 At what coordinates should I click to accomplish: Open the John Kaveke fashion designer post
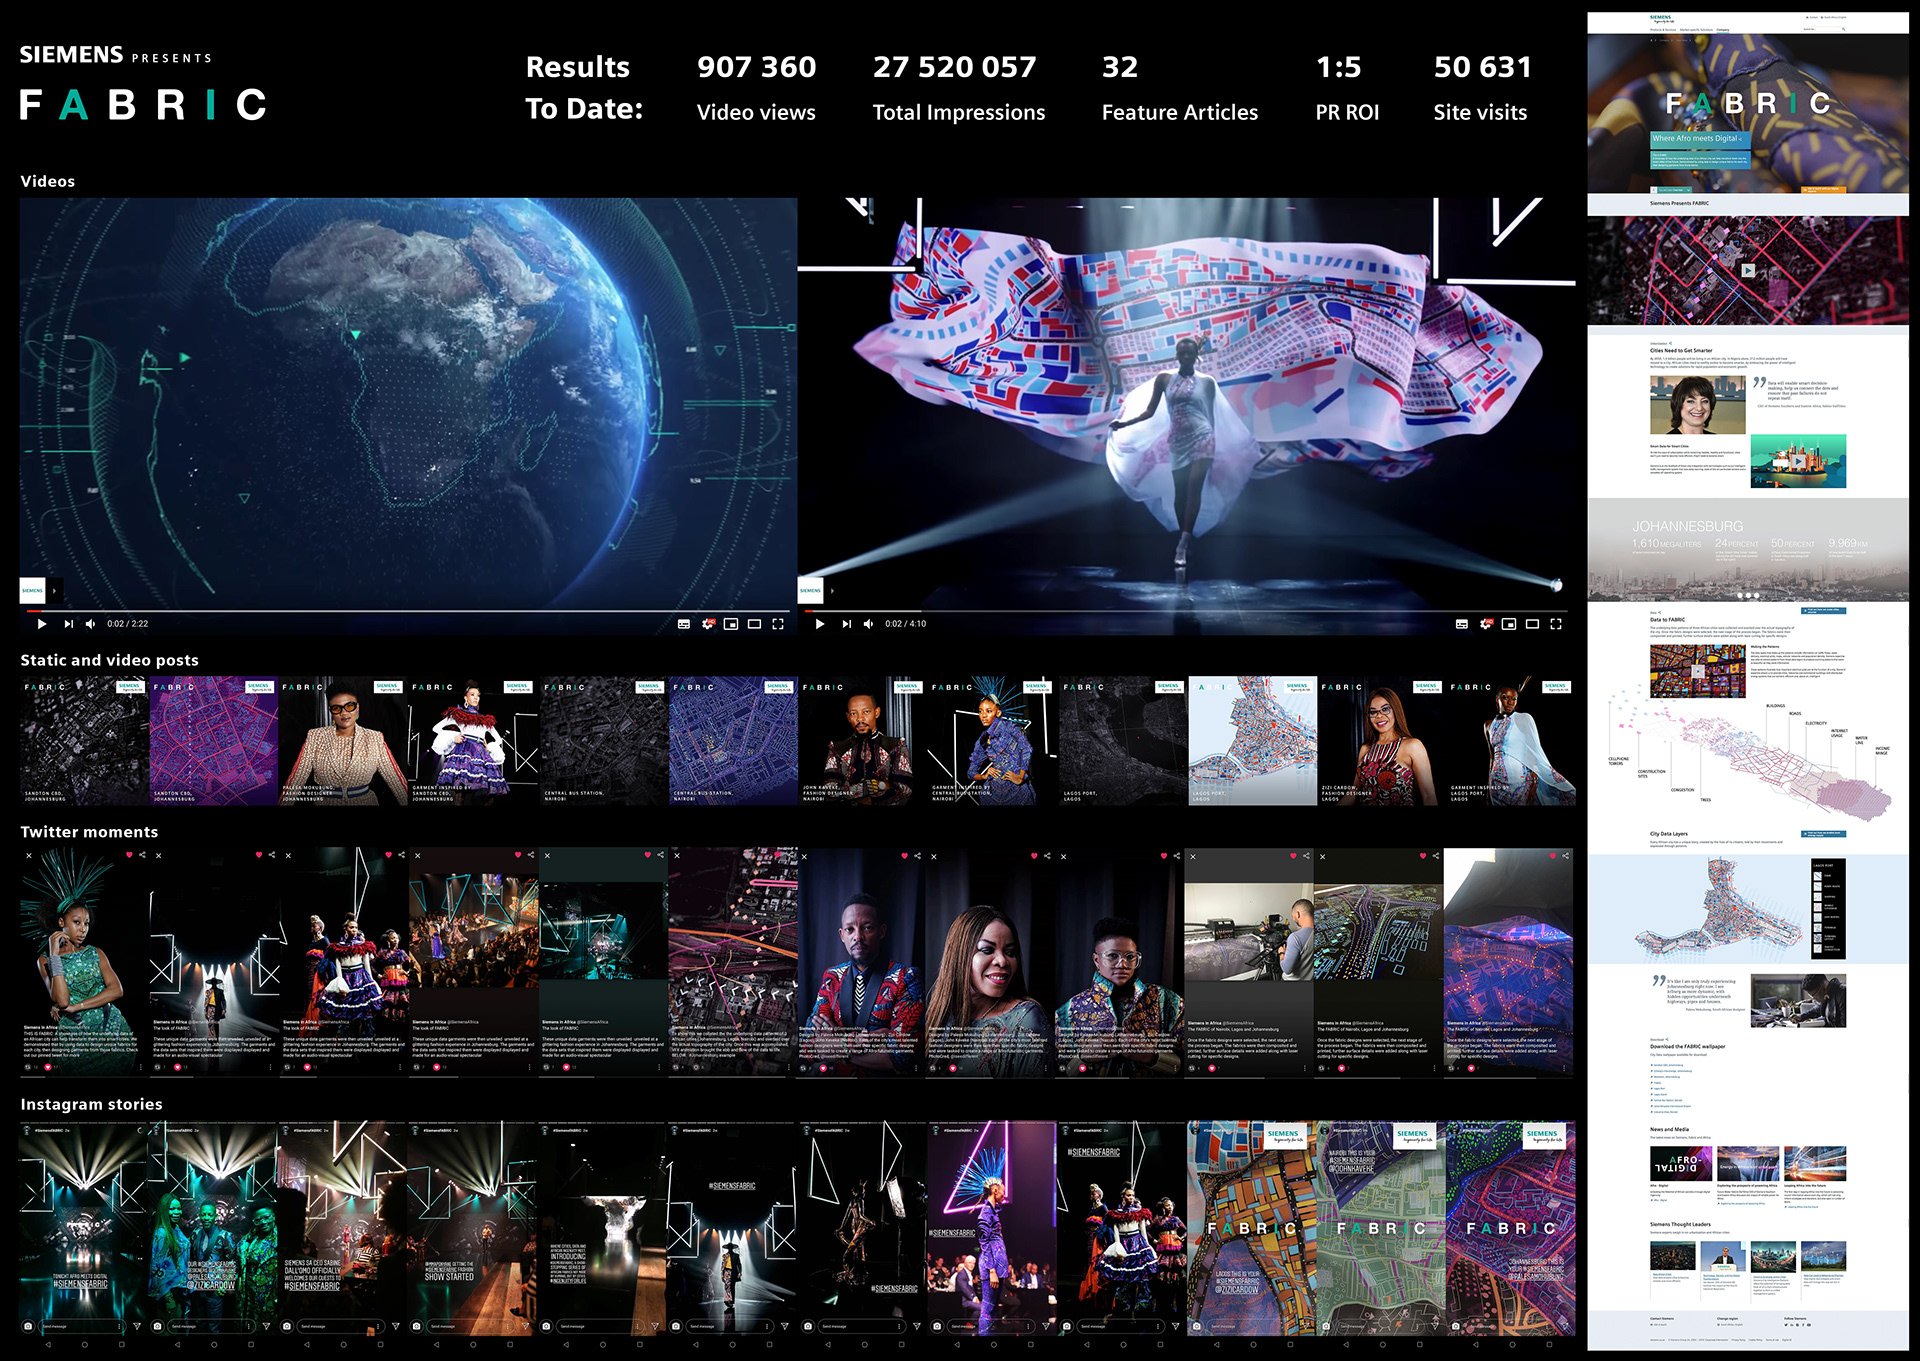[x=863, y=741]
